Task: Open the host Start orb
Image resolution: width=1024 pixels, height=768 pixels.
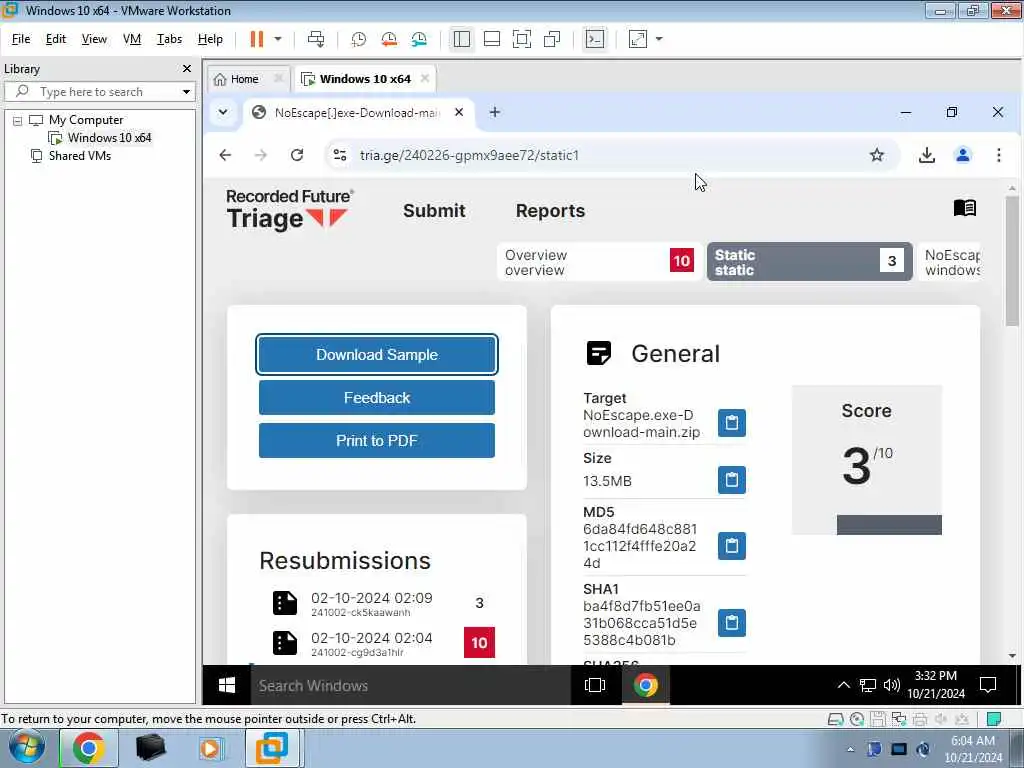Action: coord(26,748)
